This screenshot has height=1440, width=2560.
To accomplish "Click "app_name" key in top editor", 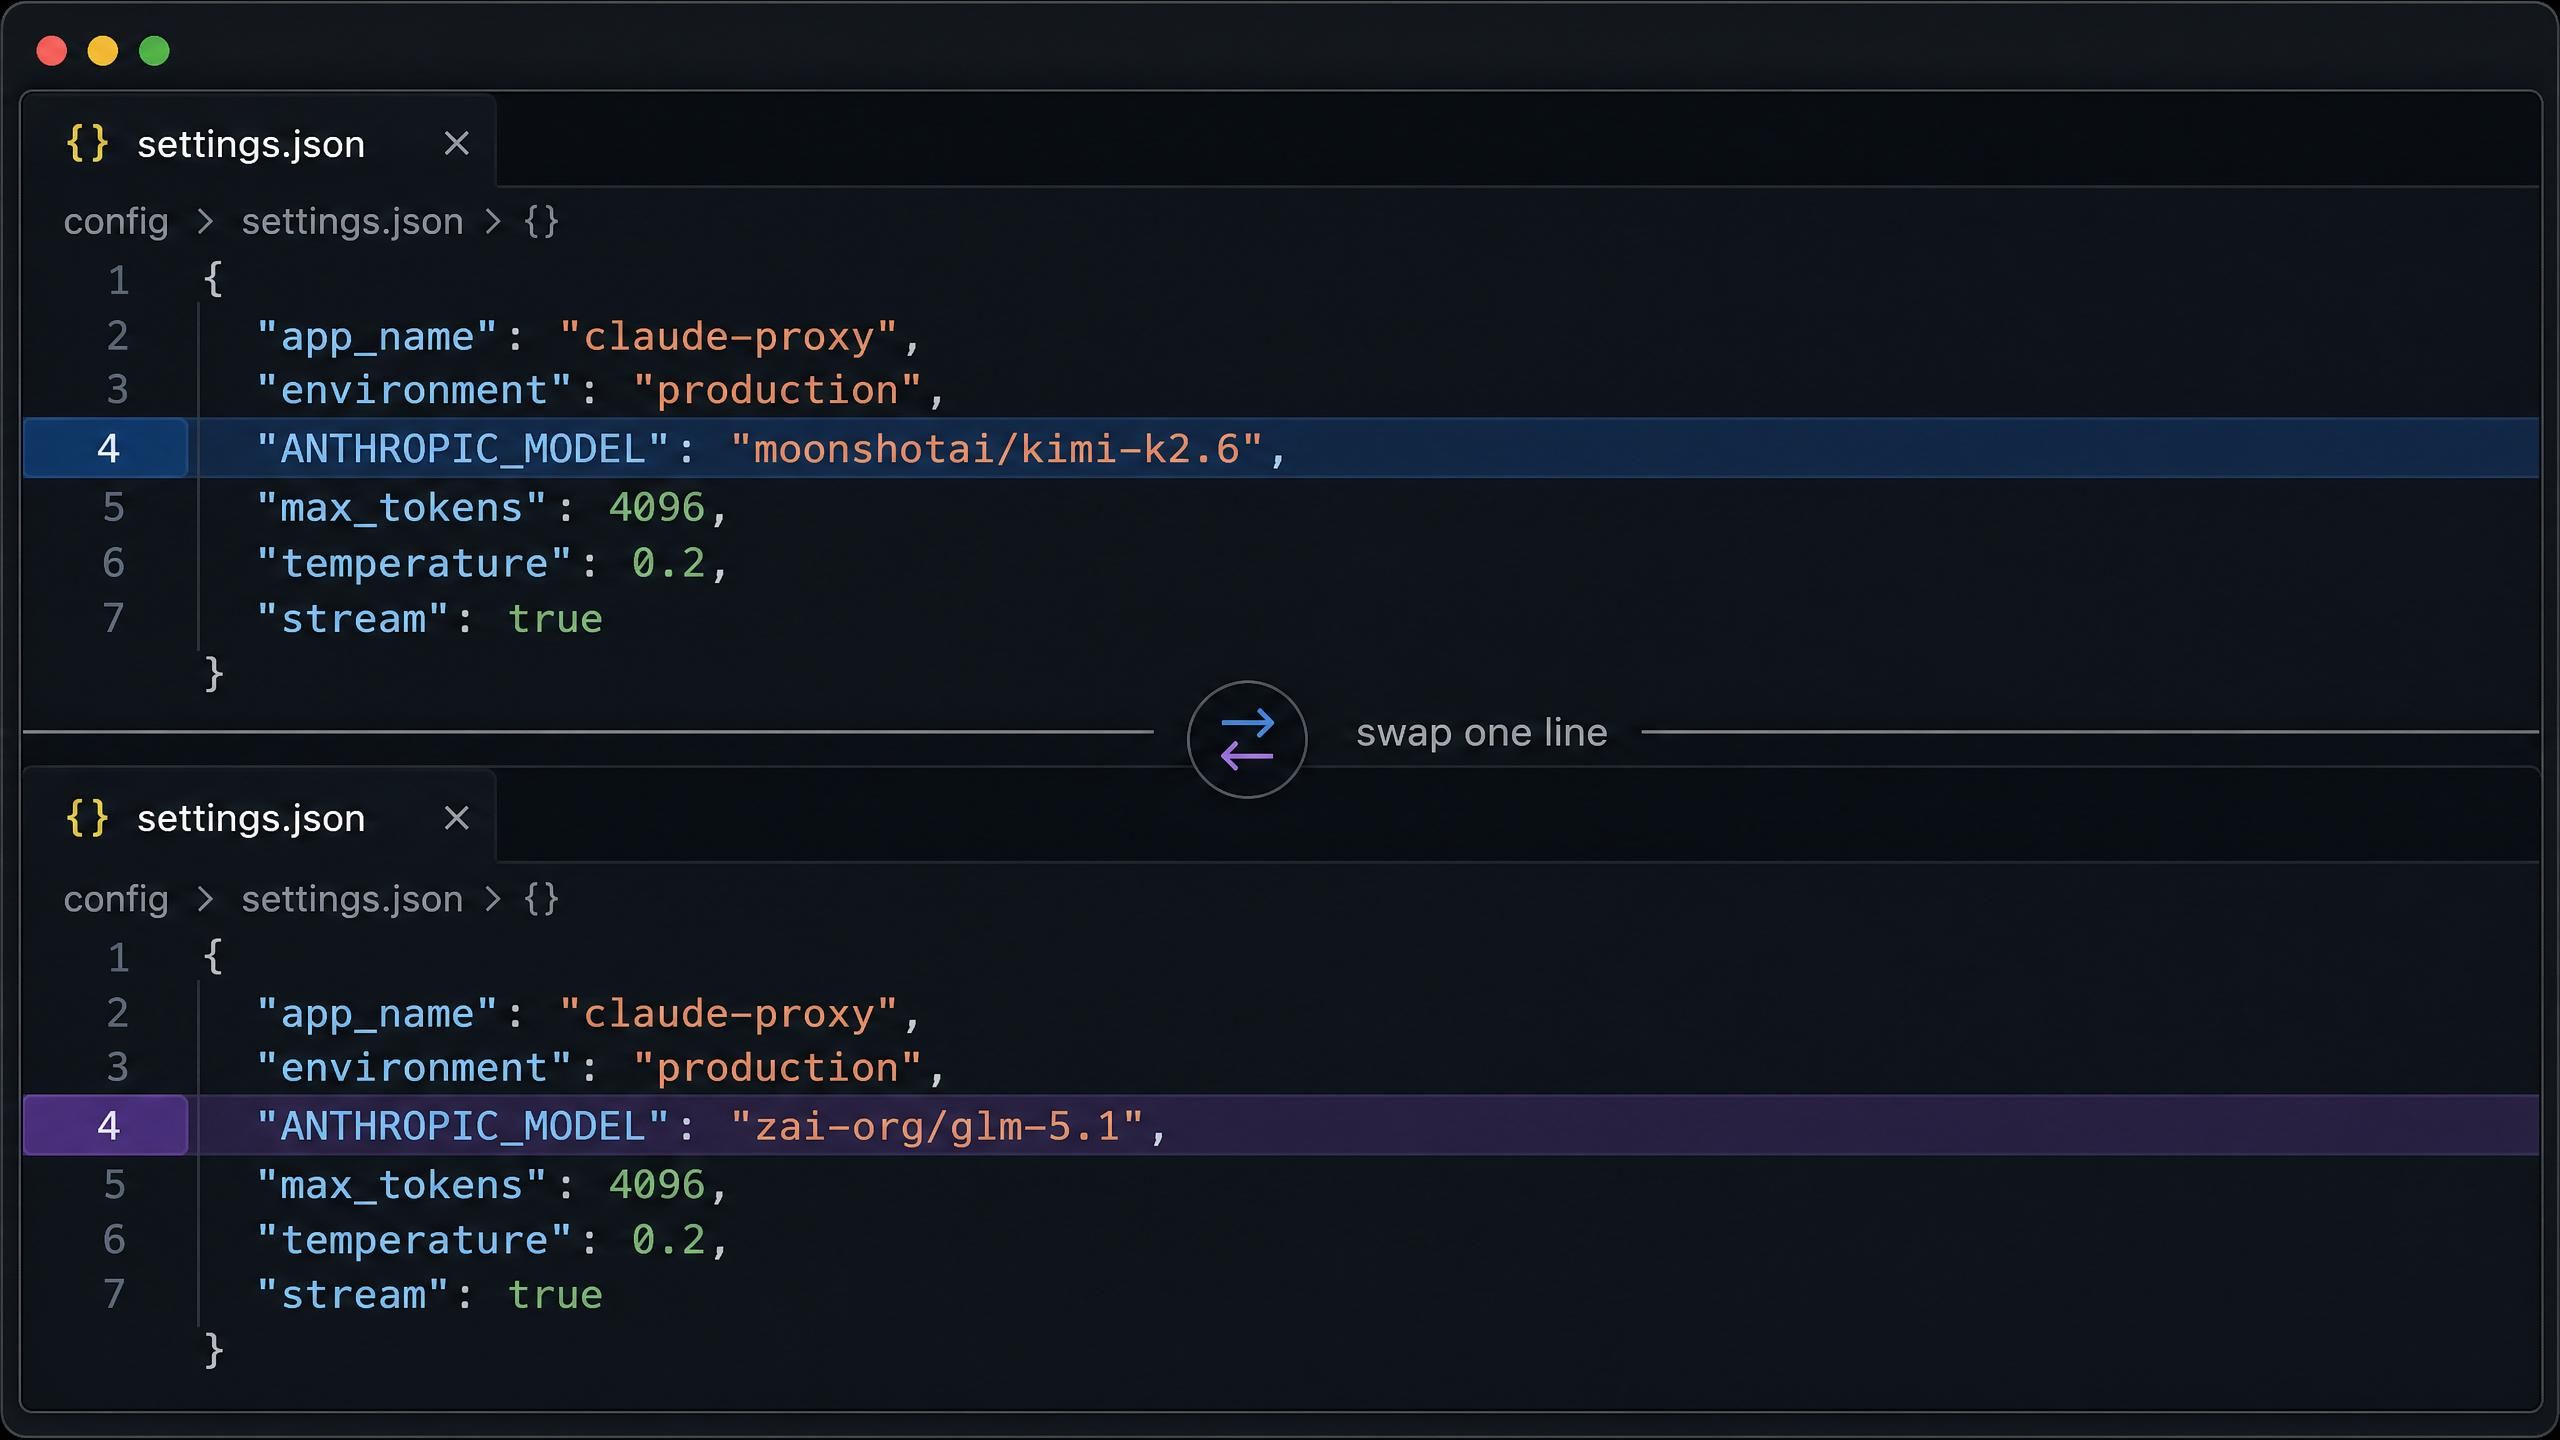I will pos(376,337).
